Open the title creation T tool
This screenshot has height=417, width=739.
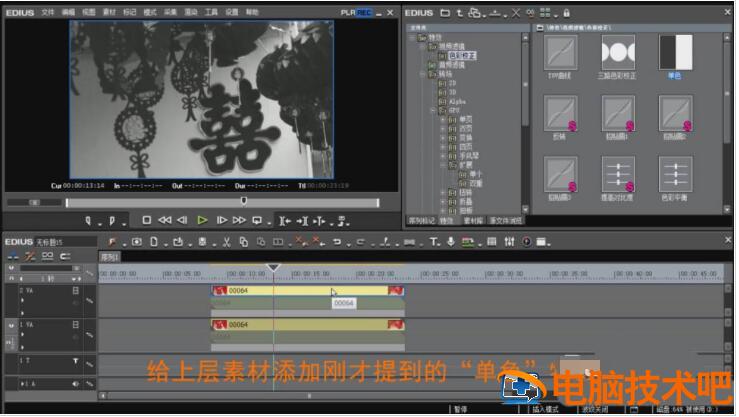433,242
